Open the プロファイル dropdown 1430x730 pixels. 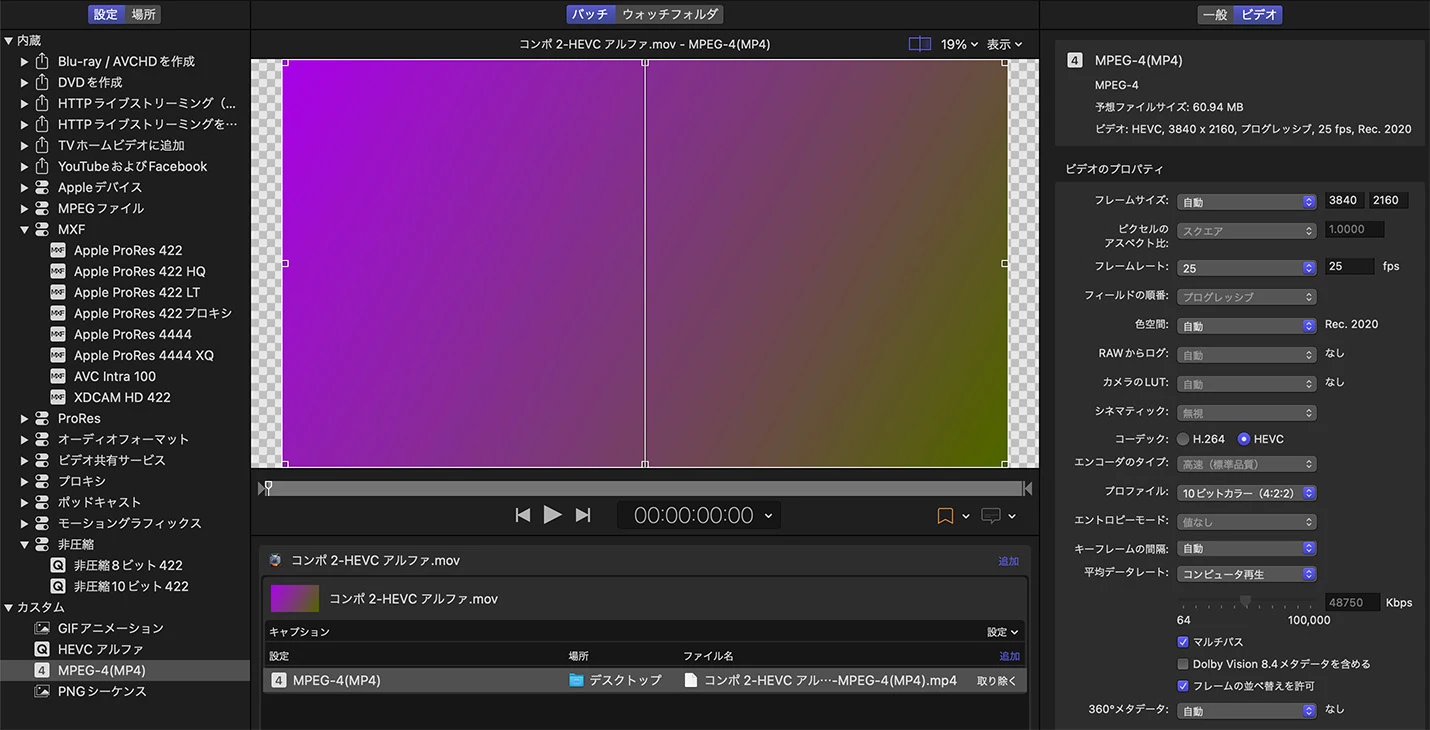pos(1246,492)
